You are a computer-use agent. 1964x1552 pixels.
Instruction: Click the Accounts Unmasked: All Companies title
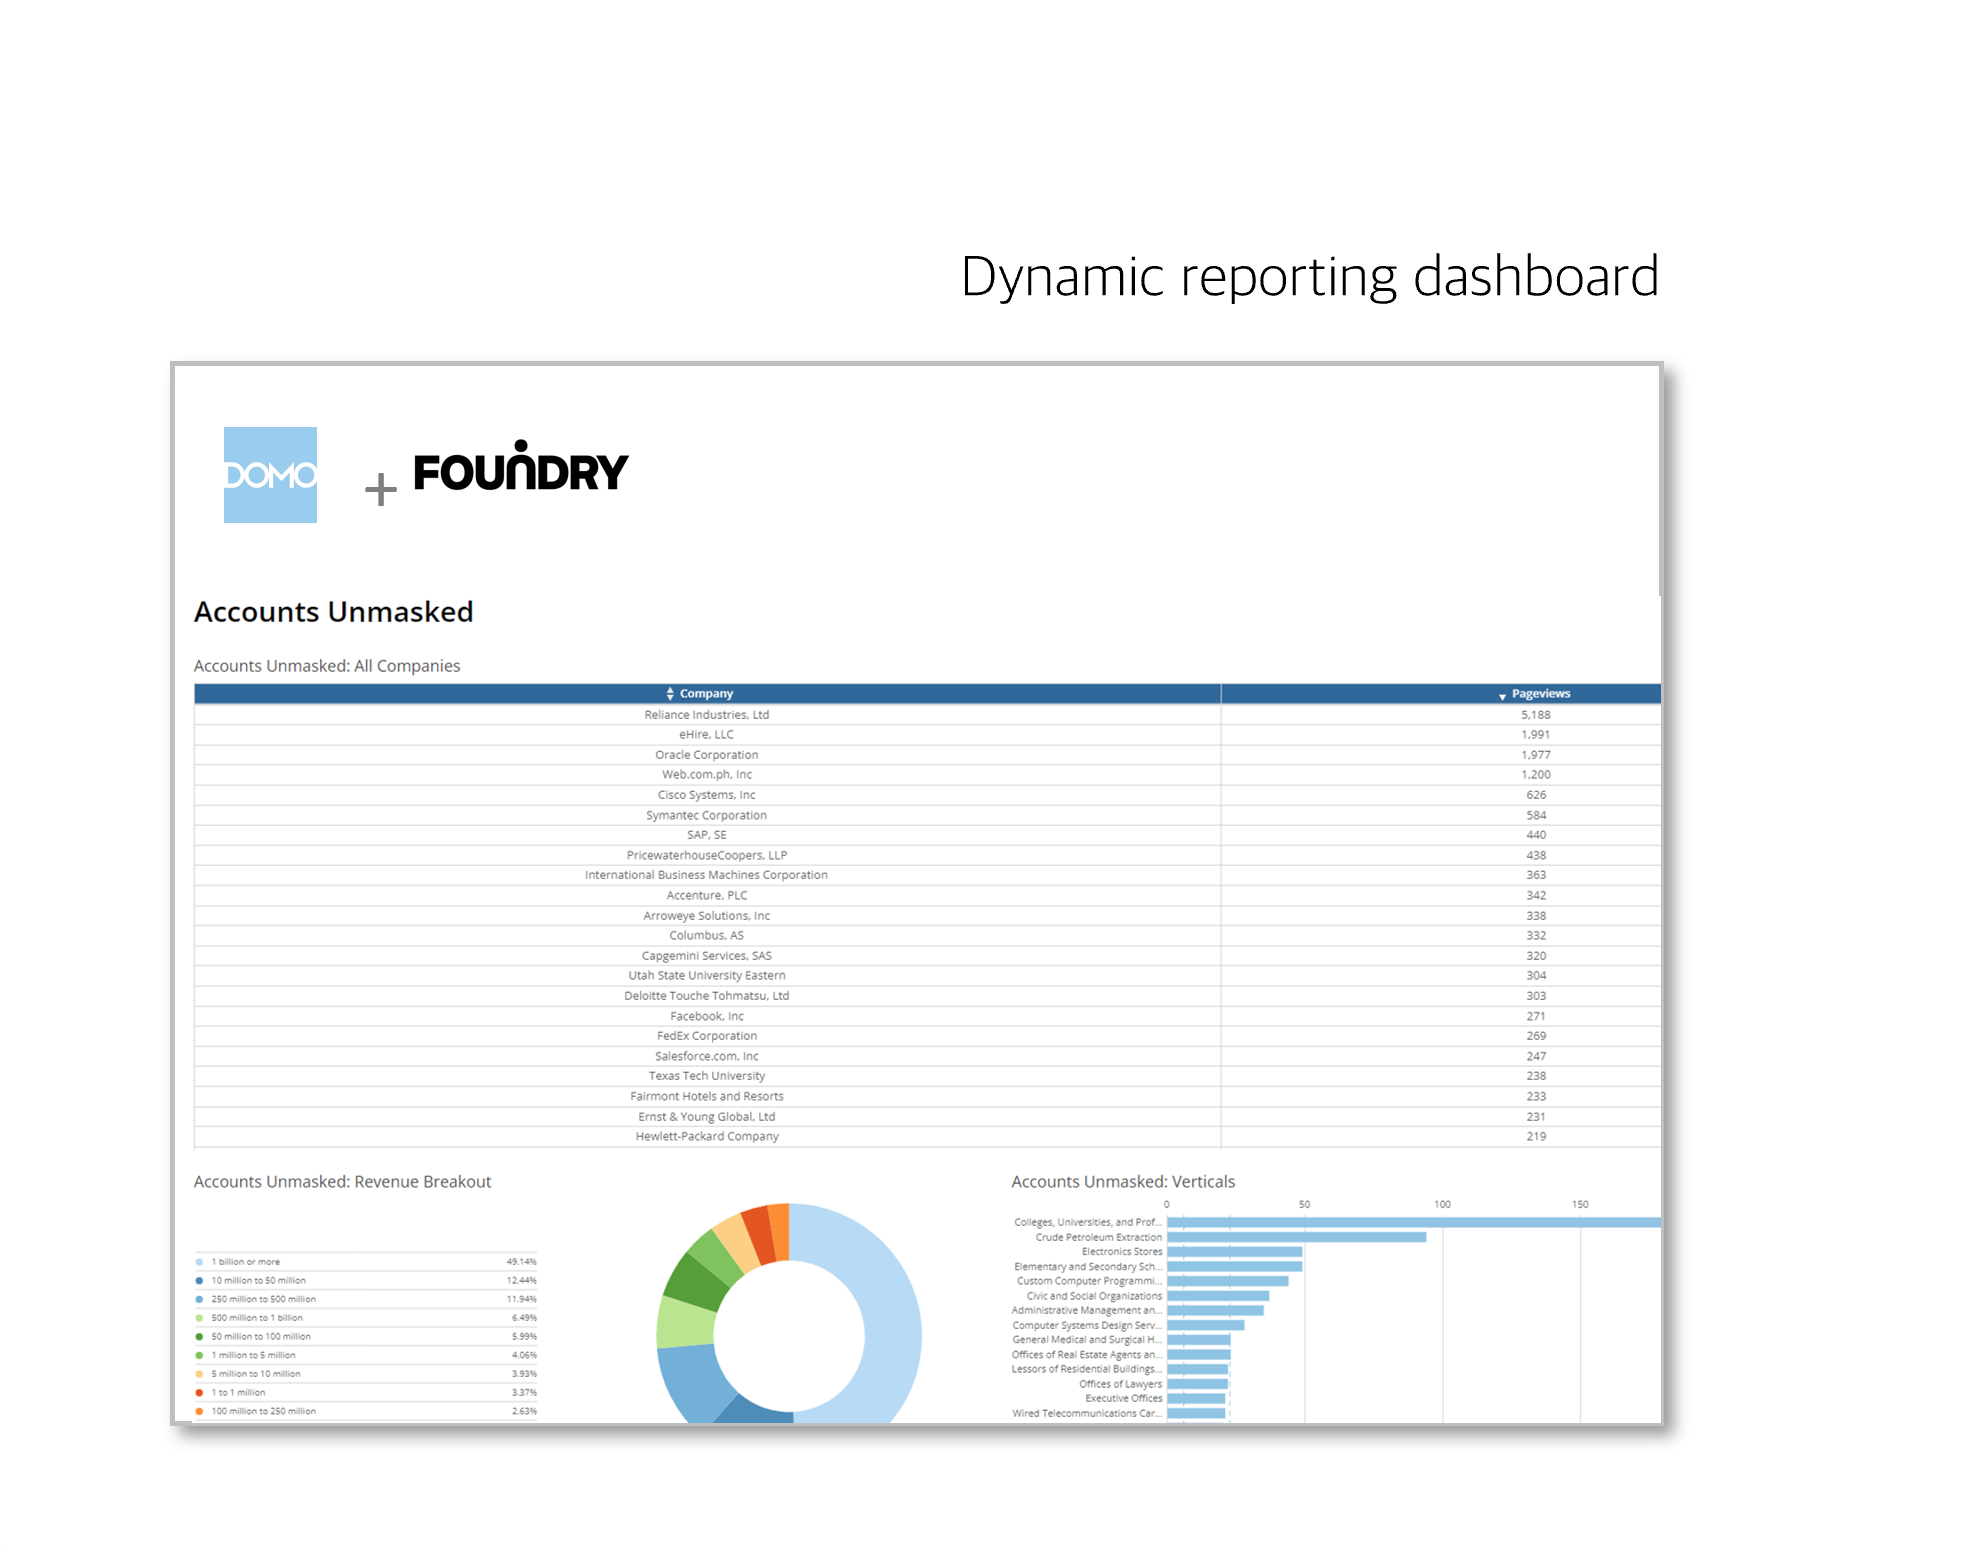pyautogui.click(x=327, y=666)
